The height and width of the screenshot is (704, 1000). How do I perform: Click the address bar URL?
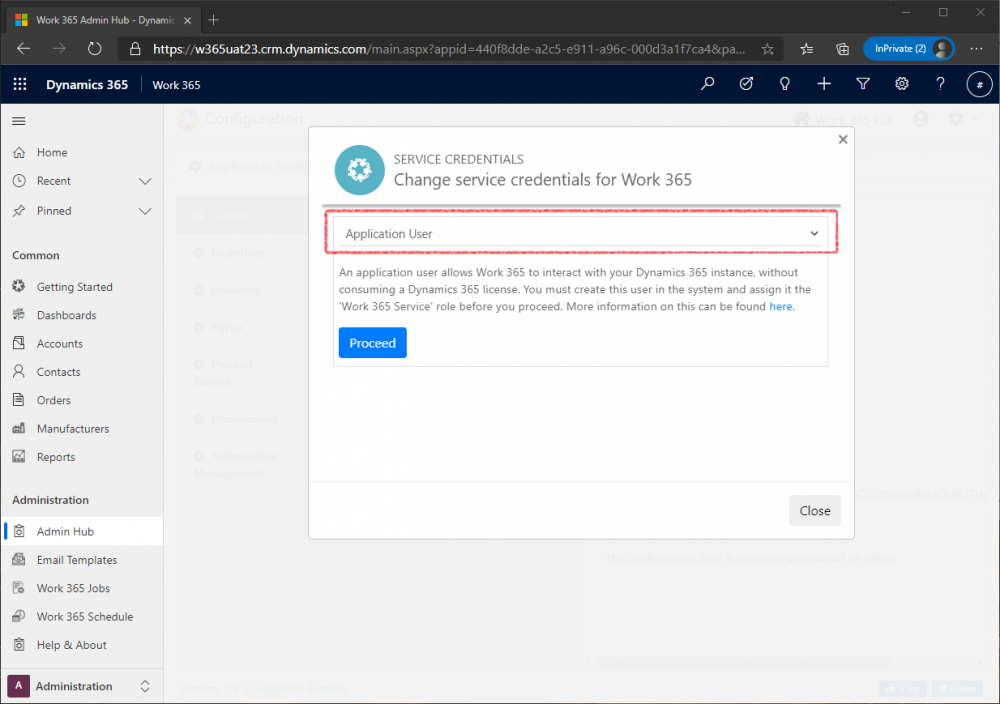(x=448, y=49)
